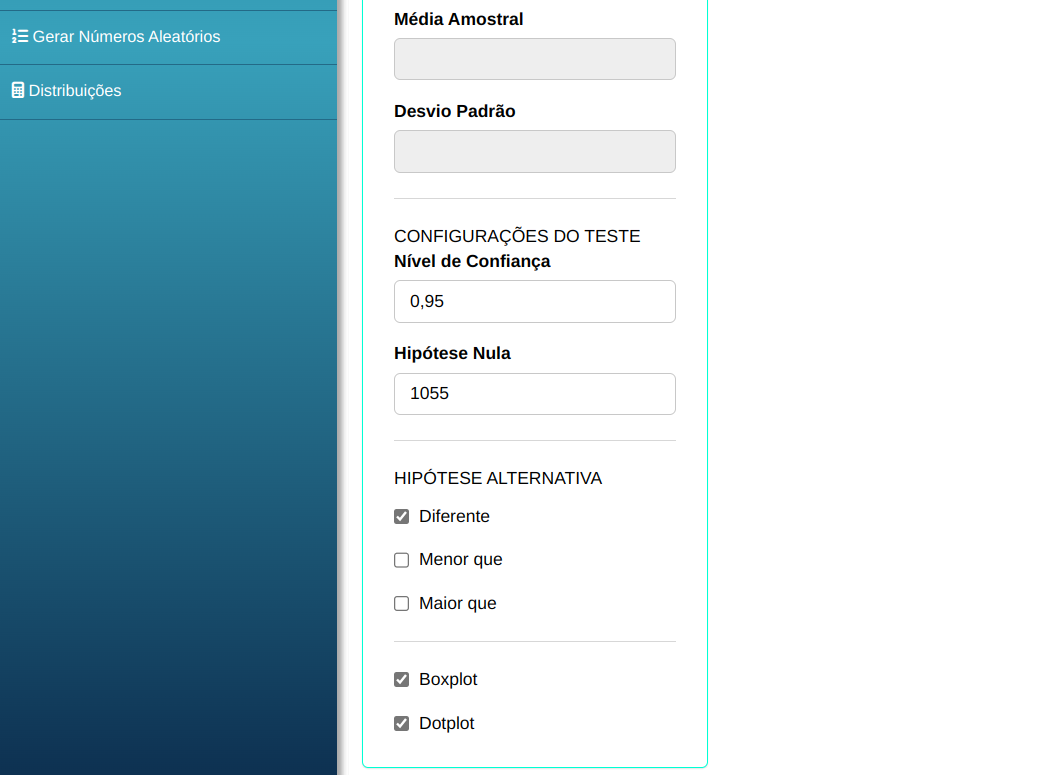This screenshot has width=1047, height=775.
Task: Click the greyed Média Amostral field
Action: point(534,59)
